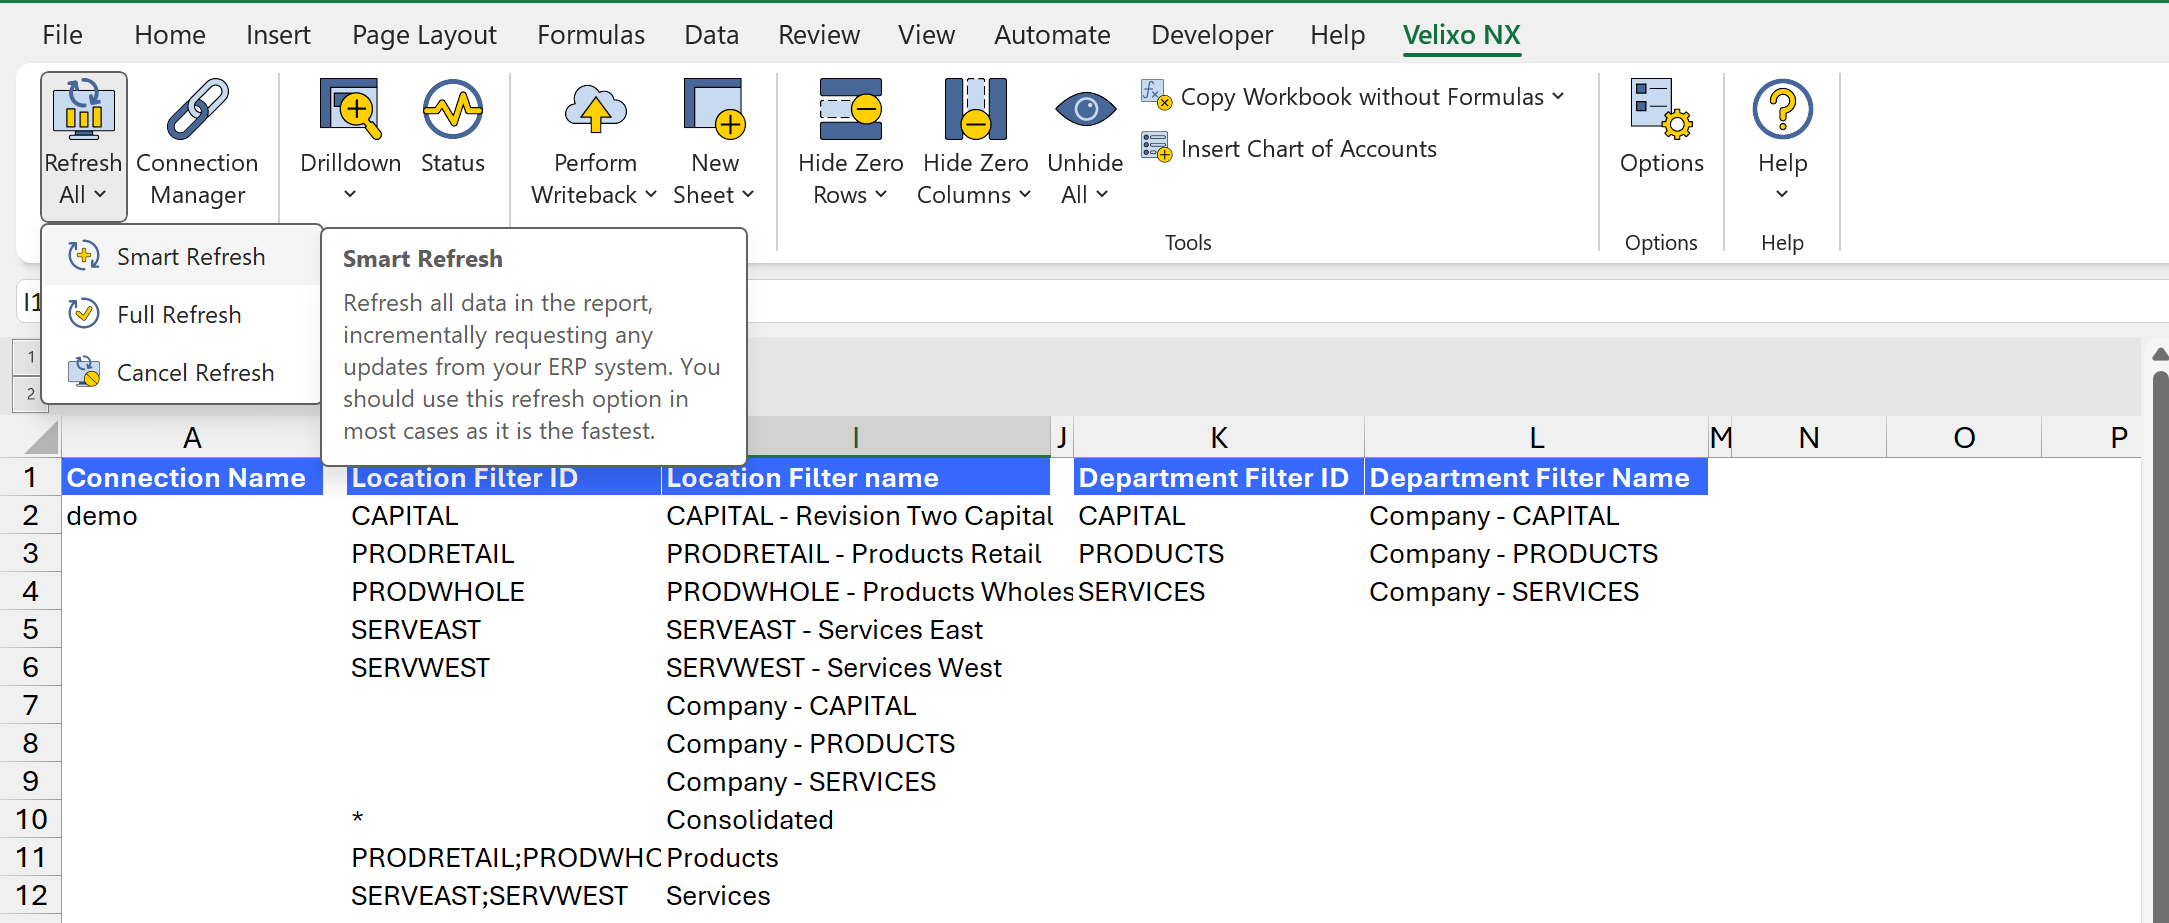Image resolution: width=2169 pixels, height=923 pixels.
Task: Click the select-all corner triangle
Action: point(41,437)
